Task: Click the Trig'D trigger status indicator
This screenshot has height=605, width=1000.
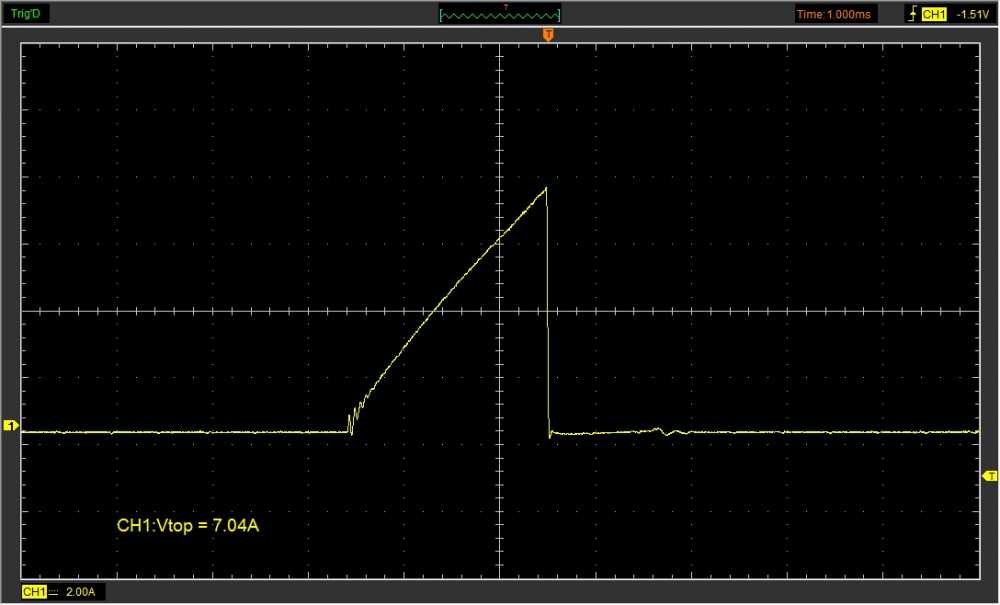Action: tap(24, 14)
